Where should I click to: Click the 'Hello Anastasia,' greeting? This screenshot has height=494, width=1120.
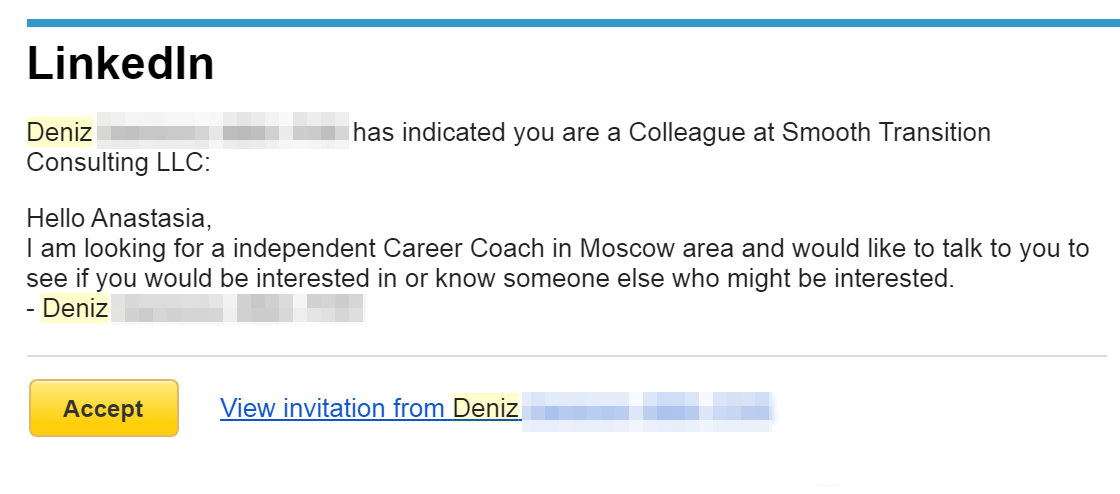pyautogui.click(x=119, y=218)
